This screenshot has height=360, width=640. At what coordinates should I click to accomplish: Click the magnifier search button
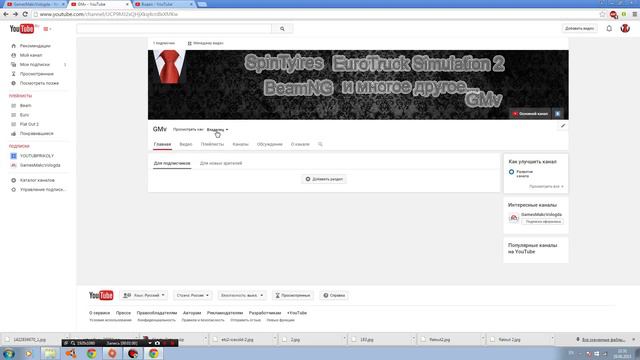click(282, 29)
